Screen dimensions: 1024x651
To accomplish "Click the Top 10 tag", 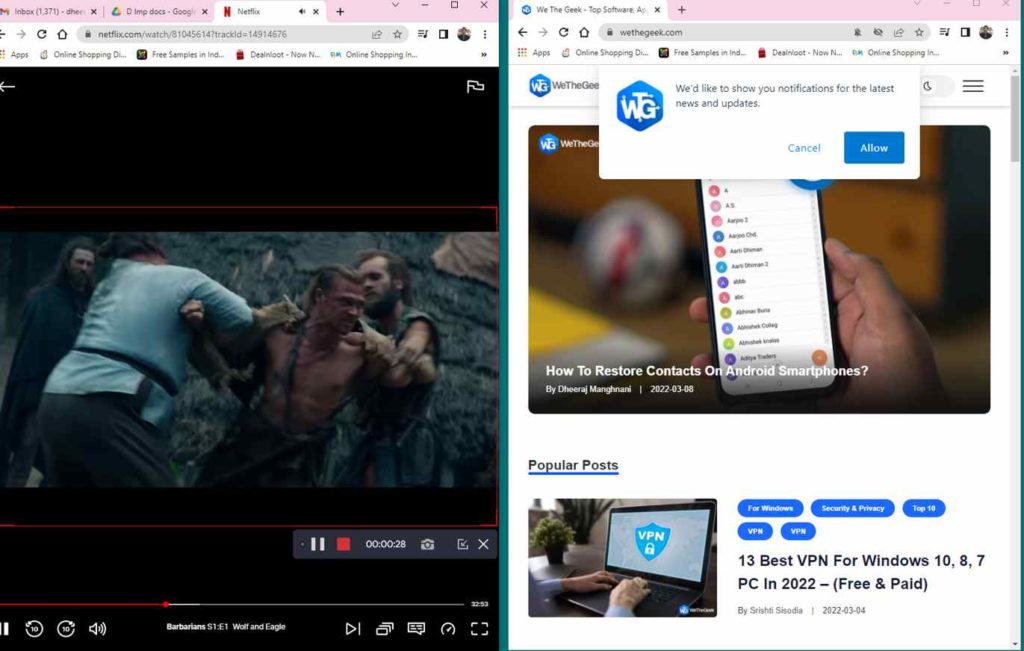I will pyautogui.click(x=923, y=508).
